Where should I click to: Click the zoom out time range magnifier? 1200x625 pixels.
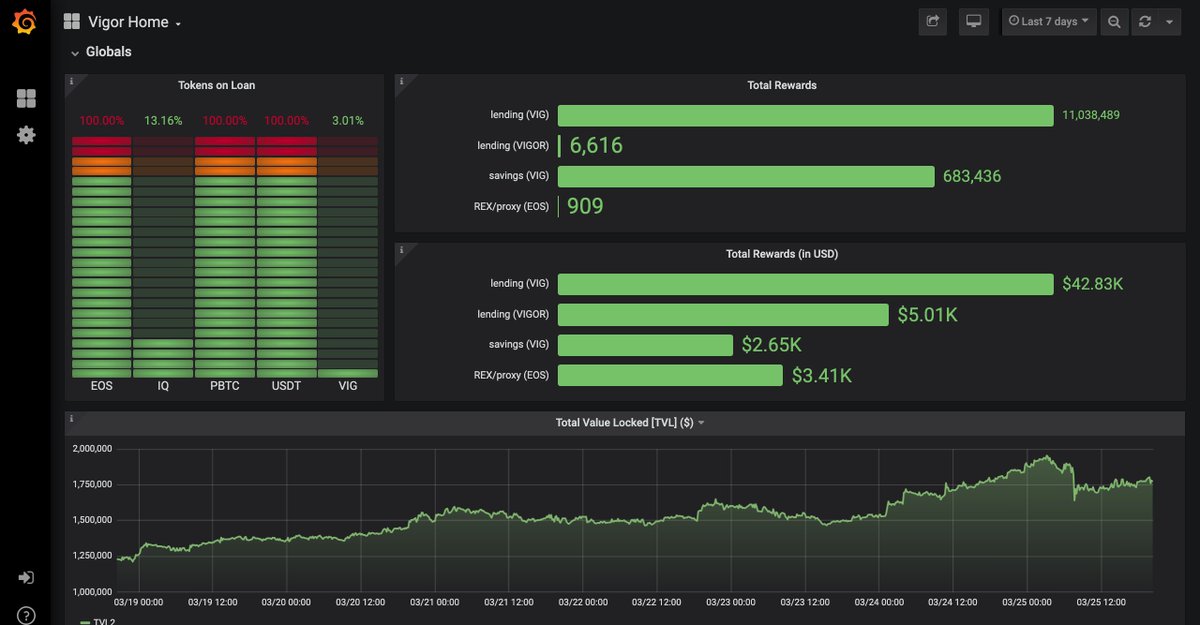[1114, 22]
